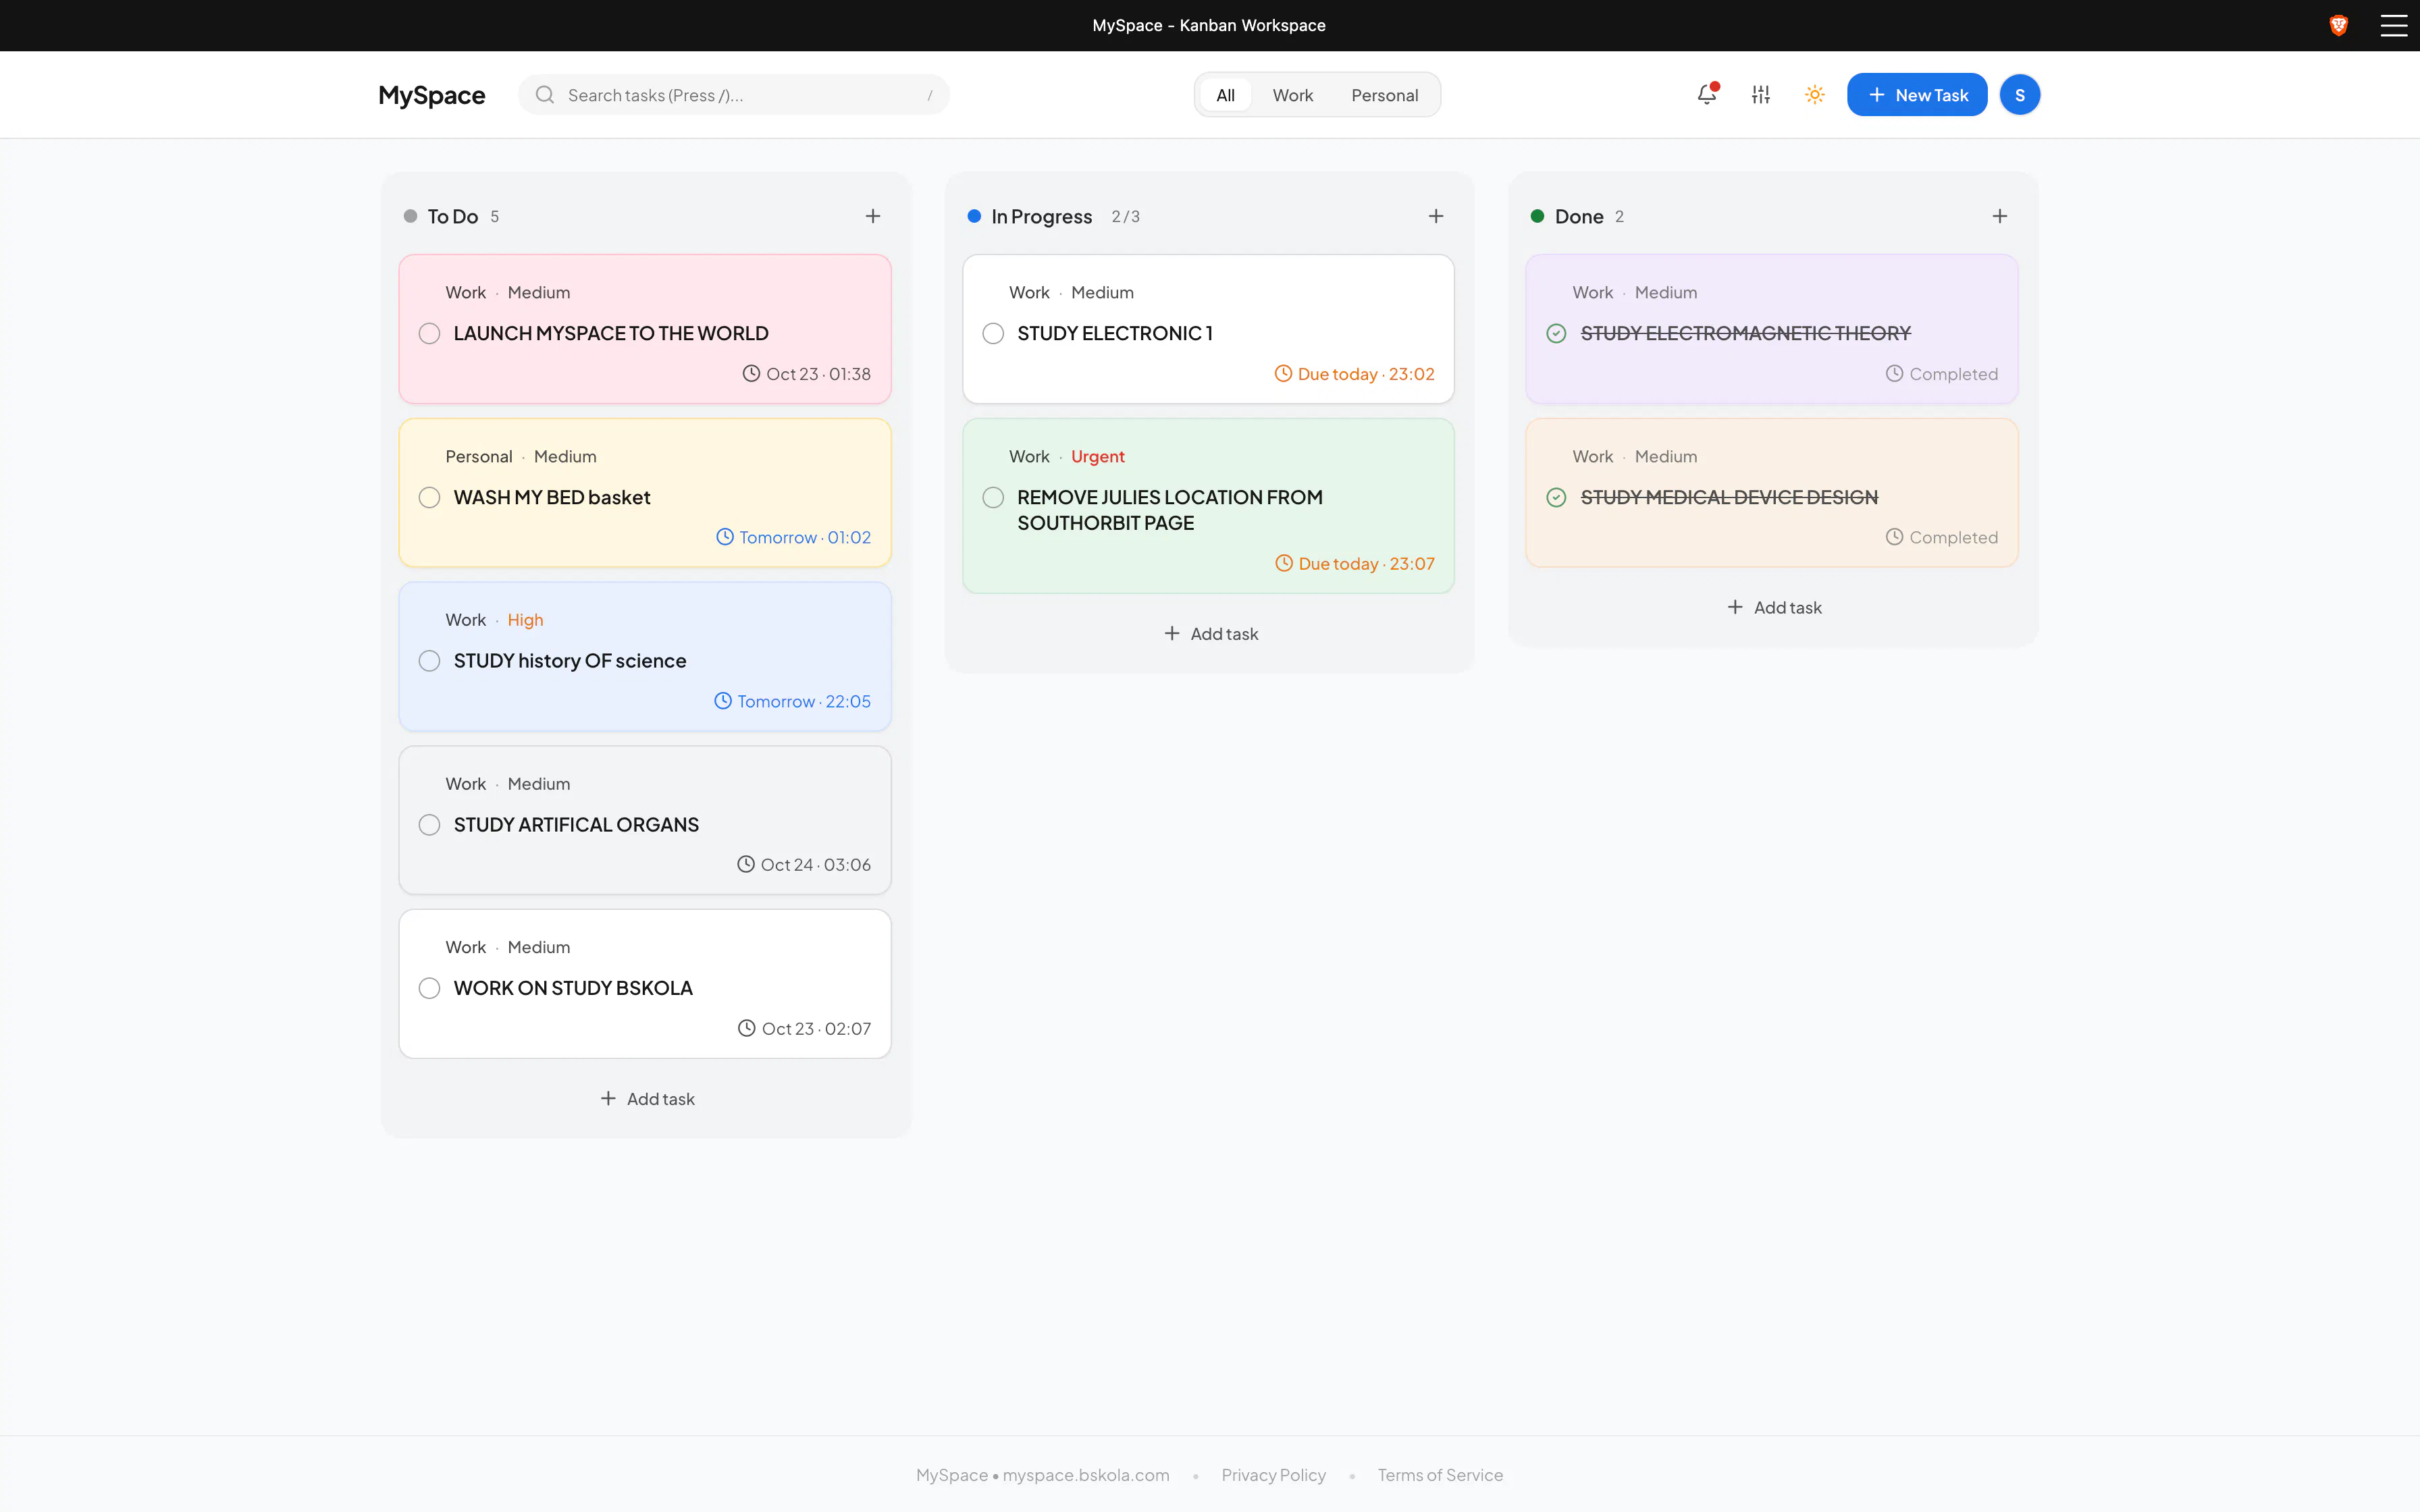Click the MySpace logo

click(x=432, y=95)
